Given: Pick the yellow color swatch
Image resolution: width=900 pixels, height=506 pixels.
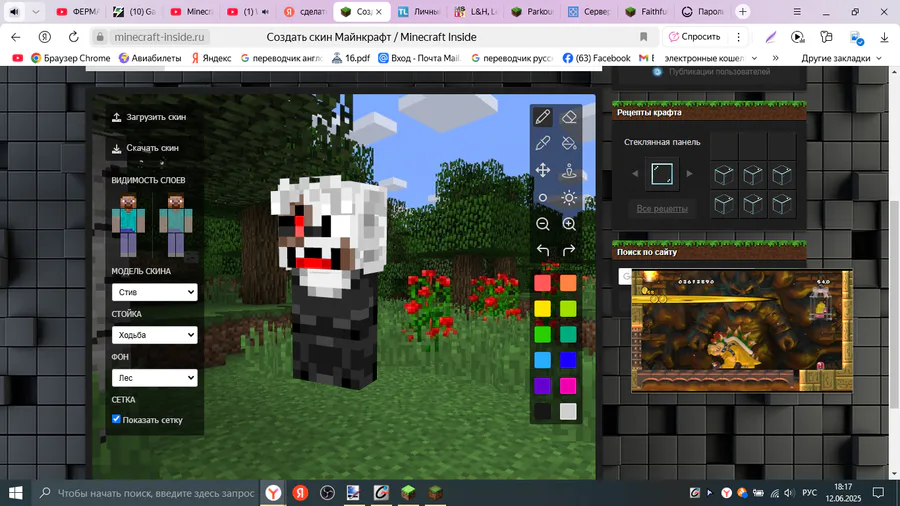Looking at the screenshot, I should (x=542, y=309).
